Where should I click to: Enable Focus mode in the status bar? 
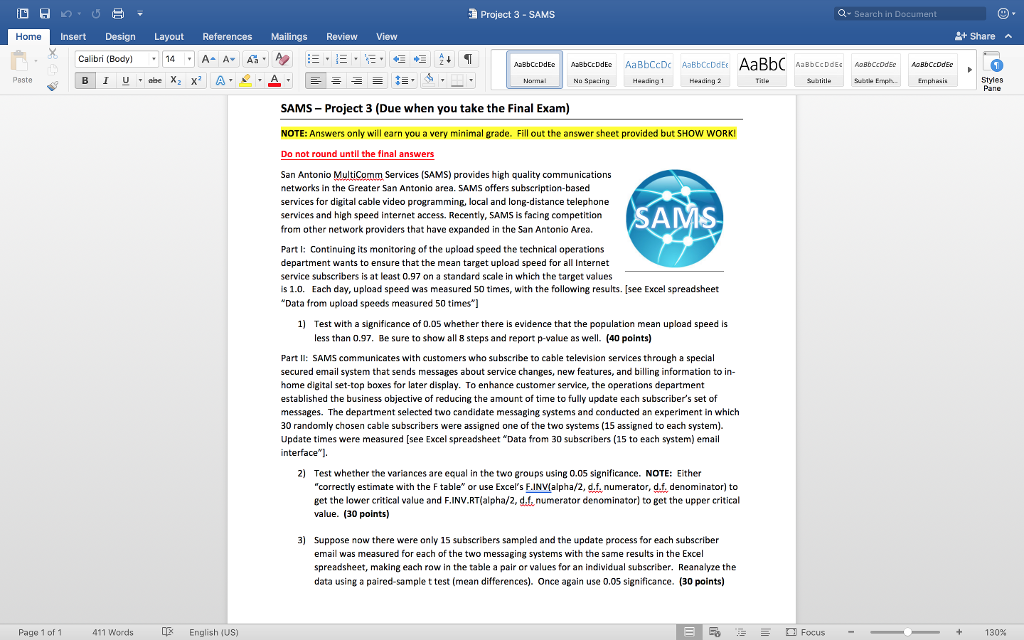coord(807,632)
